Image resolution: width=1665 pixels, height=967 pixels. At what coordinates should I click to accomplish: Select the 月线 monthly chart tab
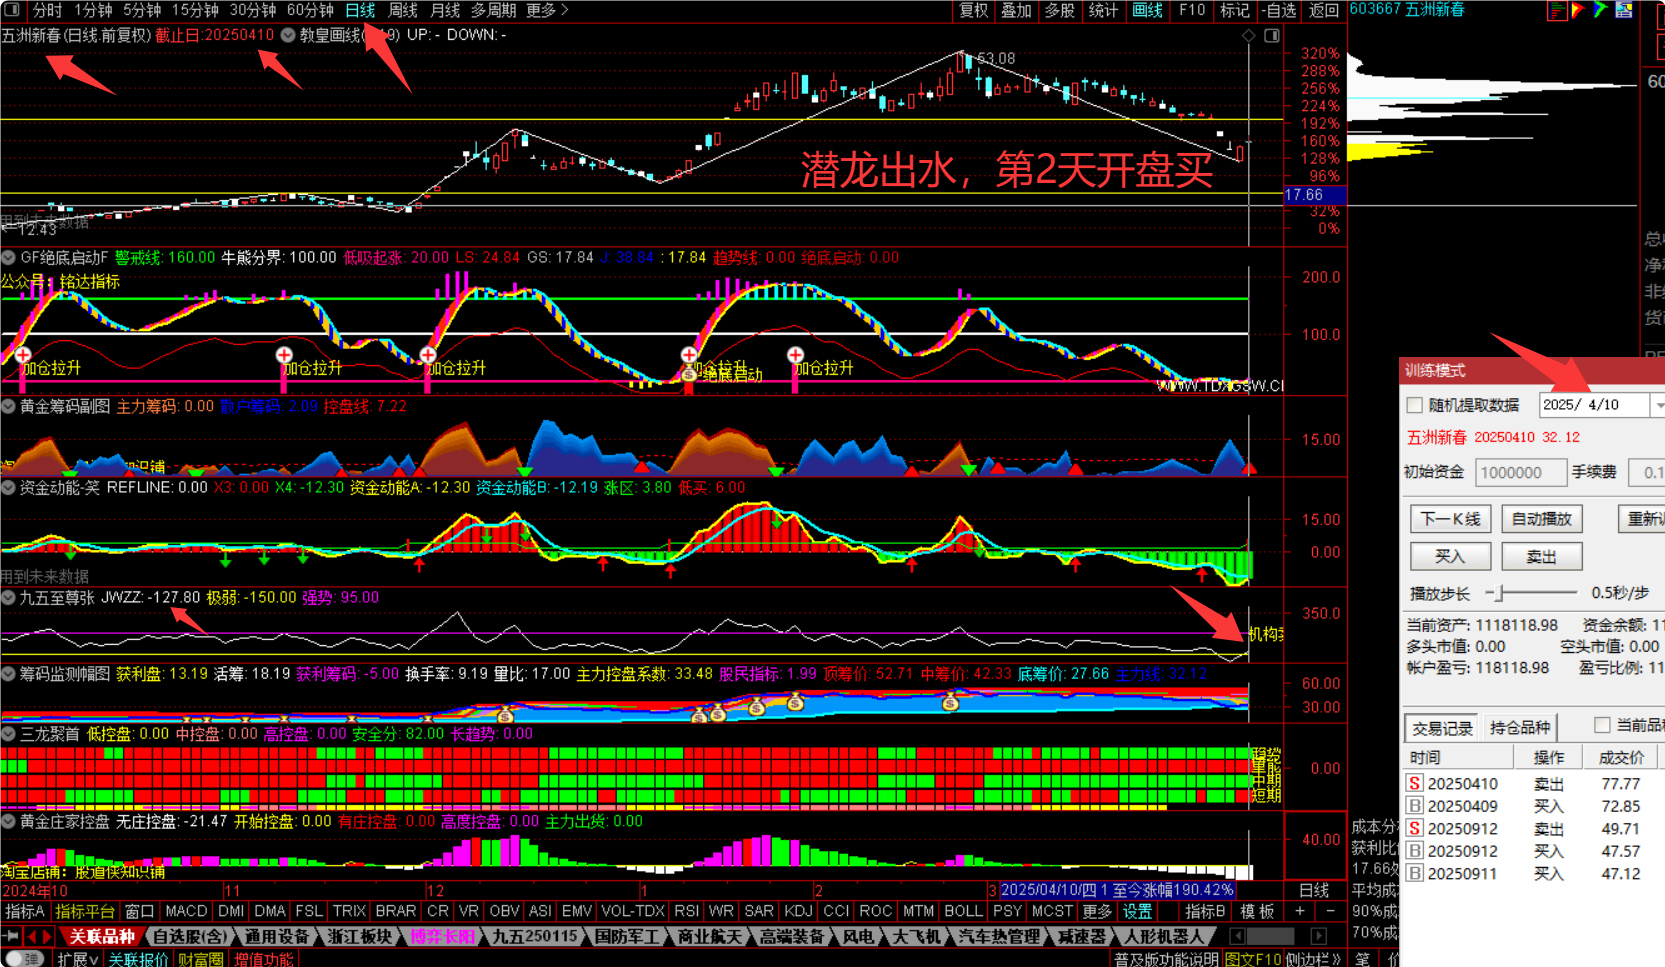click(x=445, y=10)
